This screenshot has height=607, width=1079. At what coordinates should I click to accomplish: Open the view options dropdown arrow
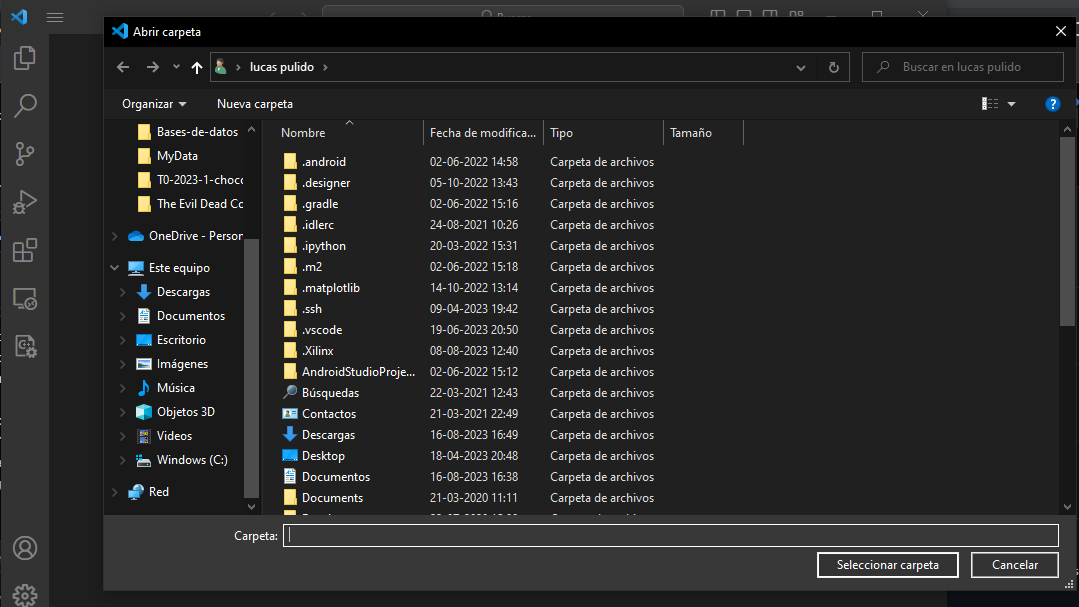(1010, 103)
